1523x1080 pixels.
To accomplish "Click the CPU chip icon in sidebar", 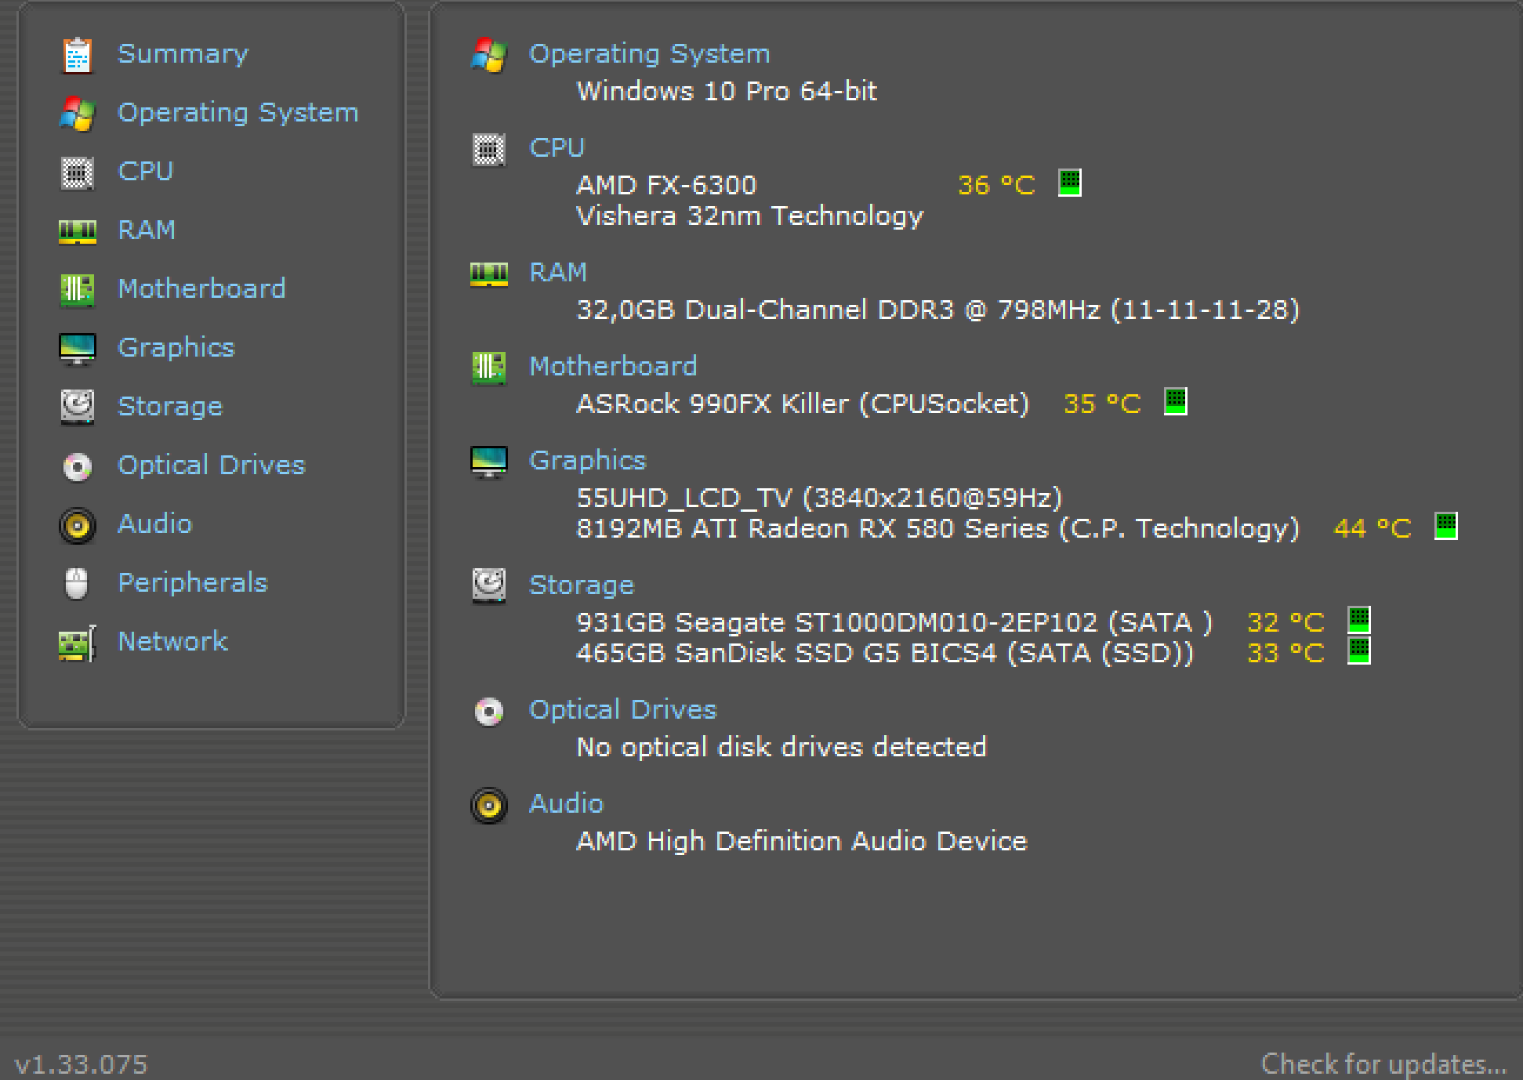I will point(77,172).
